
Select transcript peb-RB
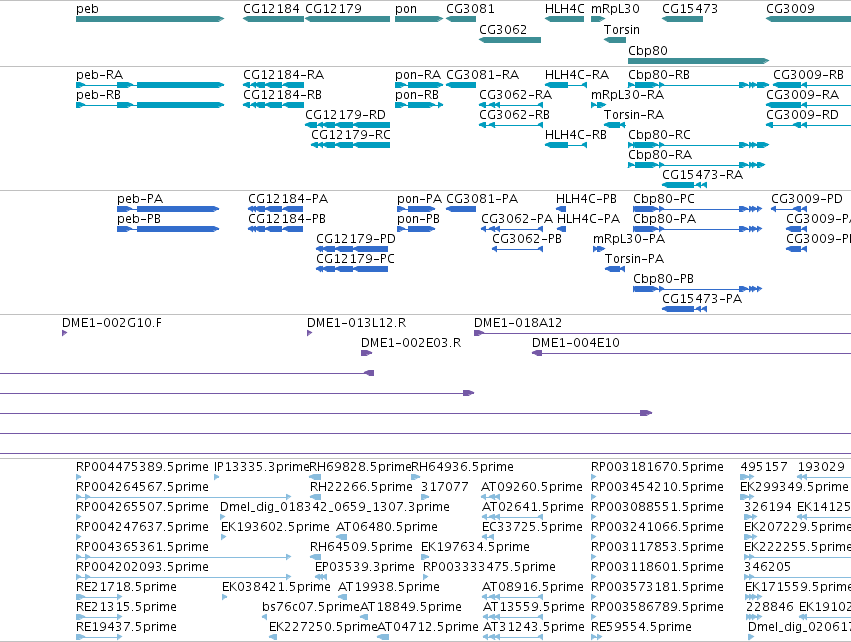click(x=99, y=94)
